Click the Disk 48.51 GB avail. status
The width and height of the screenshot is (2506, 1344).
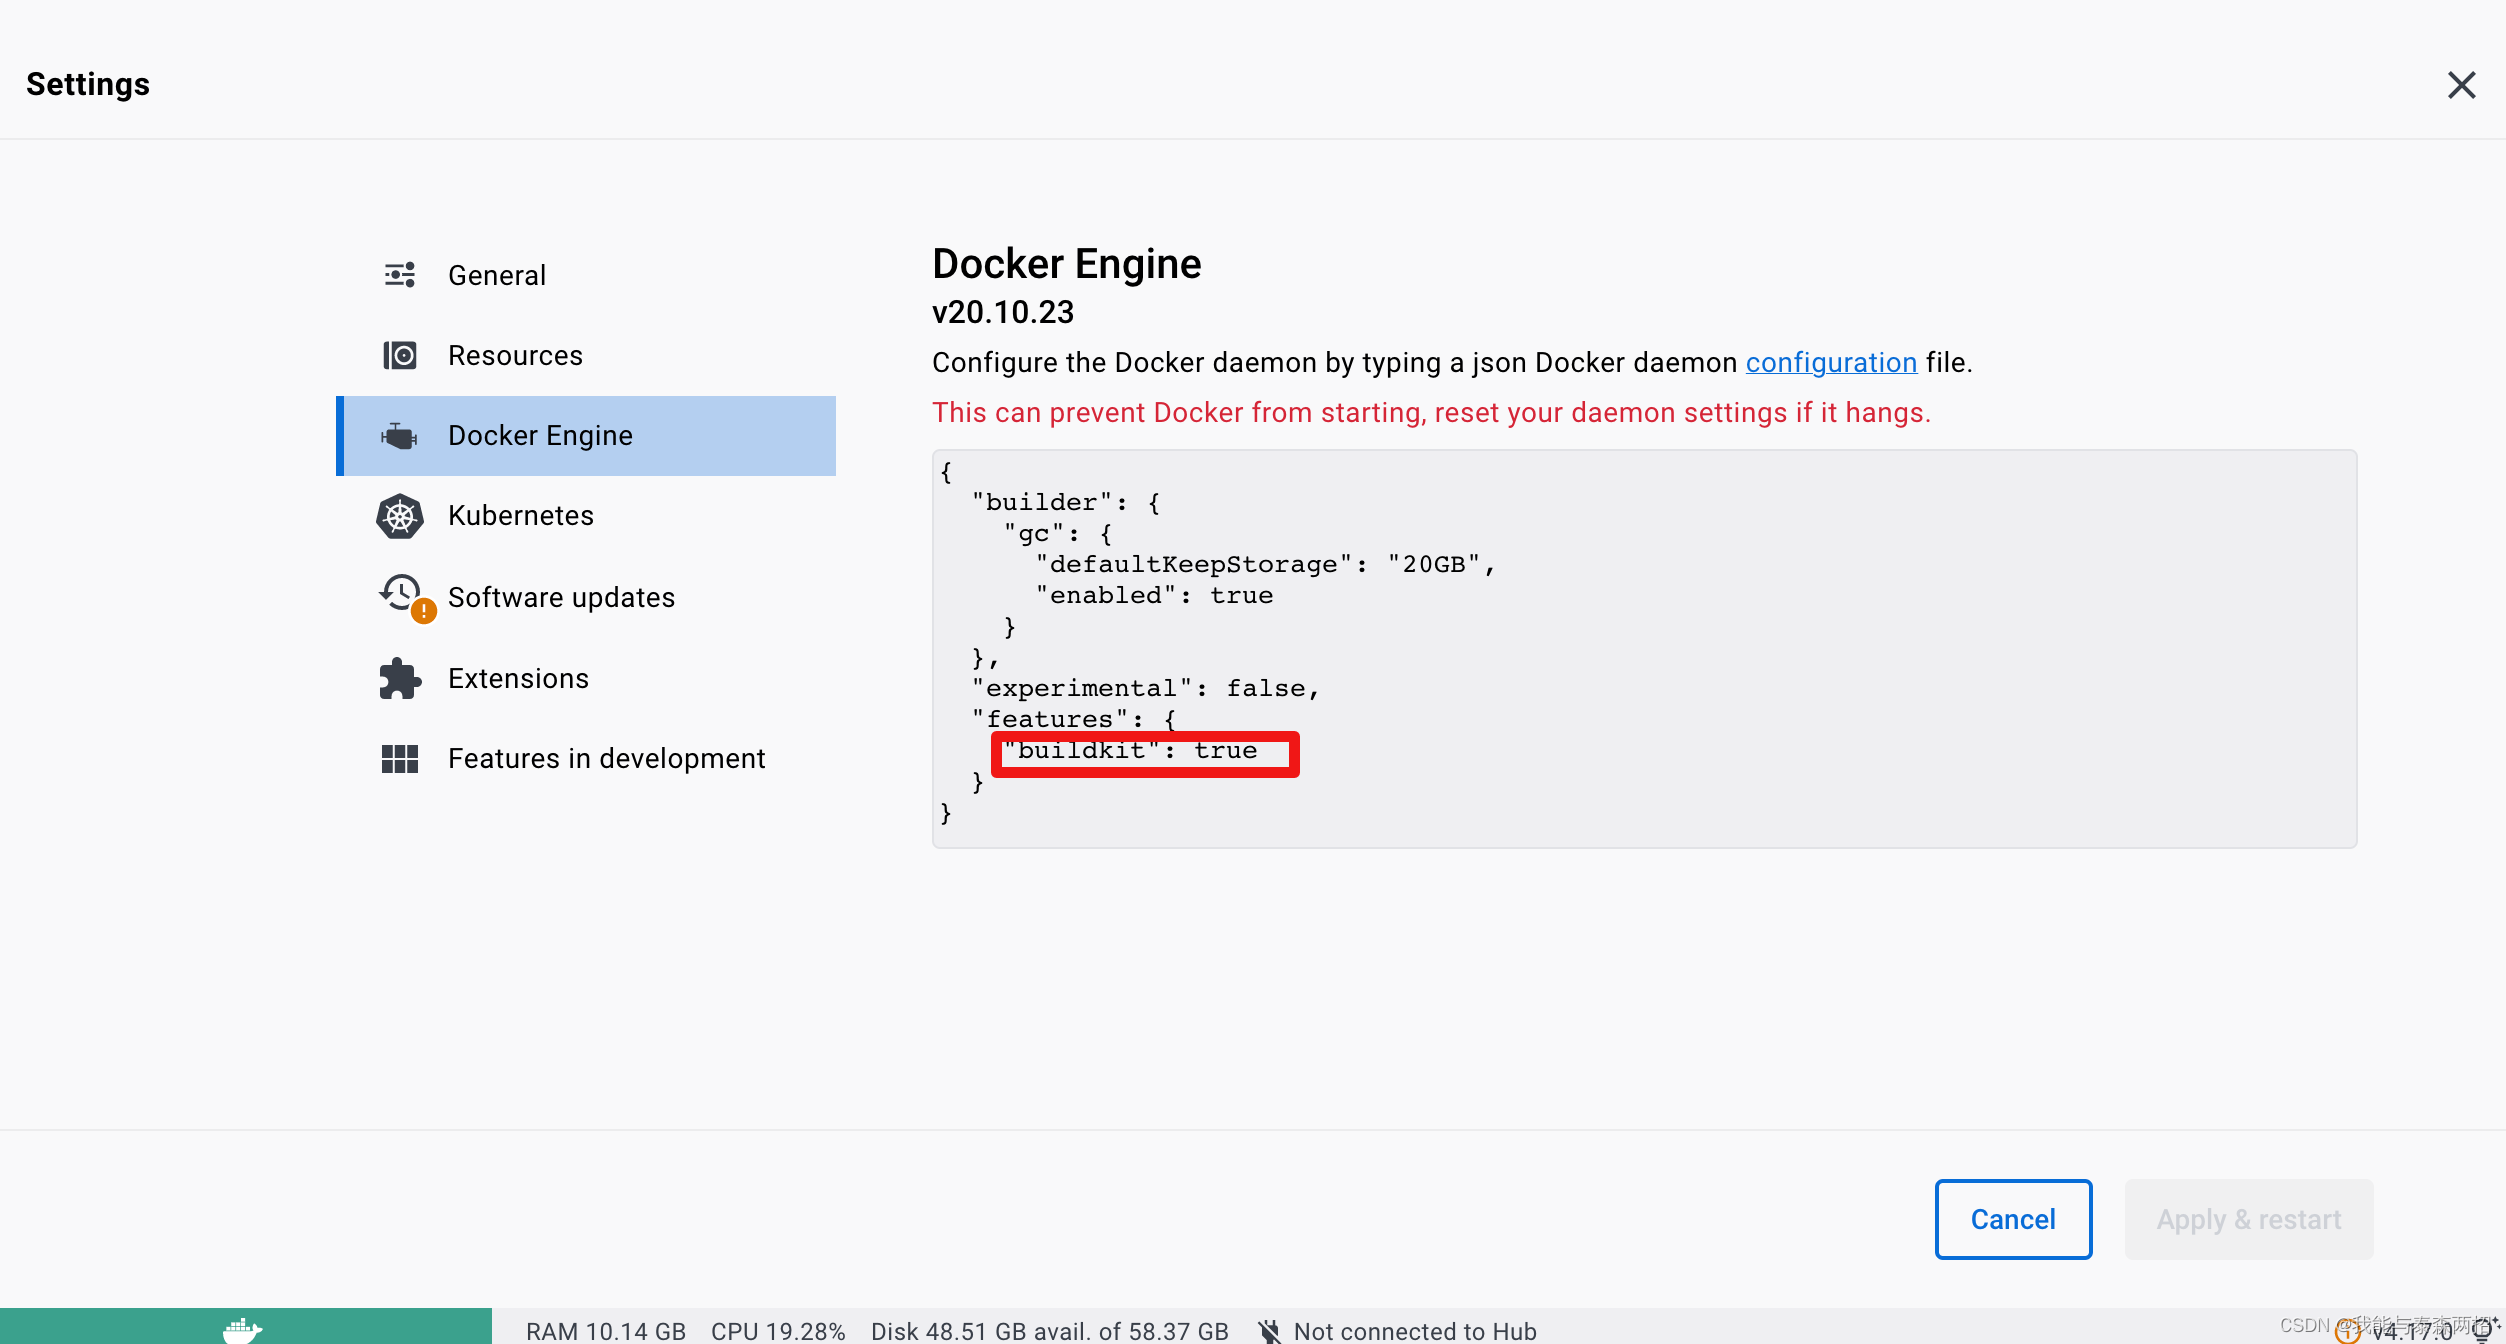(1050, 1331)
